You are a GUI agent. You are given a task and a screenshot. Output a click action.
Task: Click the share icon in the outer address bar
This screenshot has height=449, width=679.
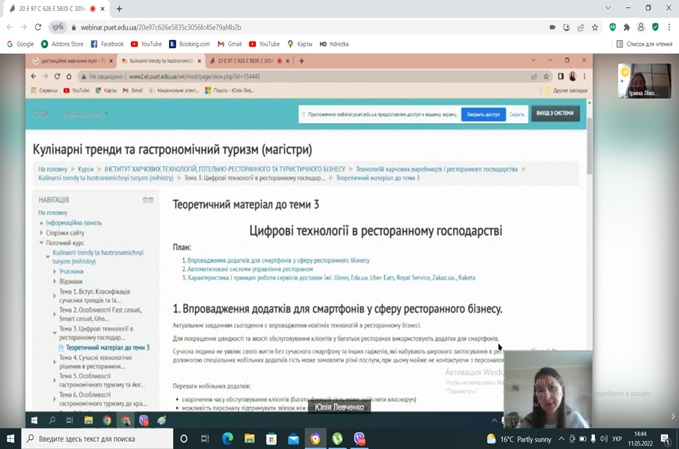coord(581,27)
